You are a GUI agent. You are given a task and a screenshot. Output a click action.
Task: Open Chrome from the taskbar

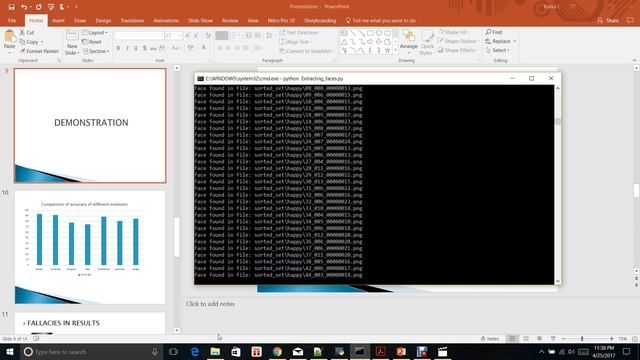[x=277, y=351]
